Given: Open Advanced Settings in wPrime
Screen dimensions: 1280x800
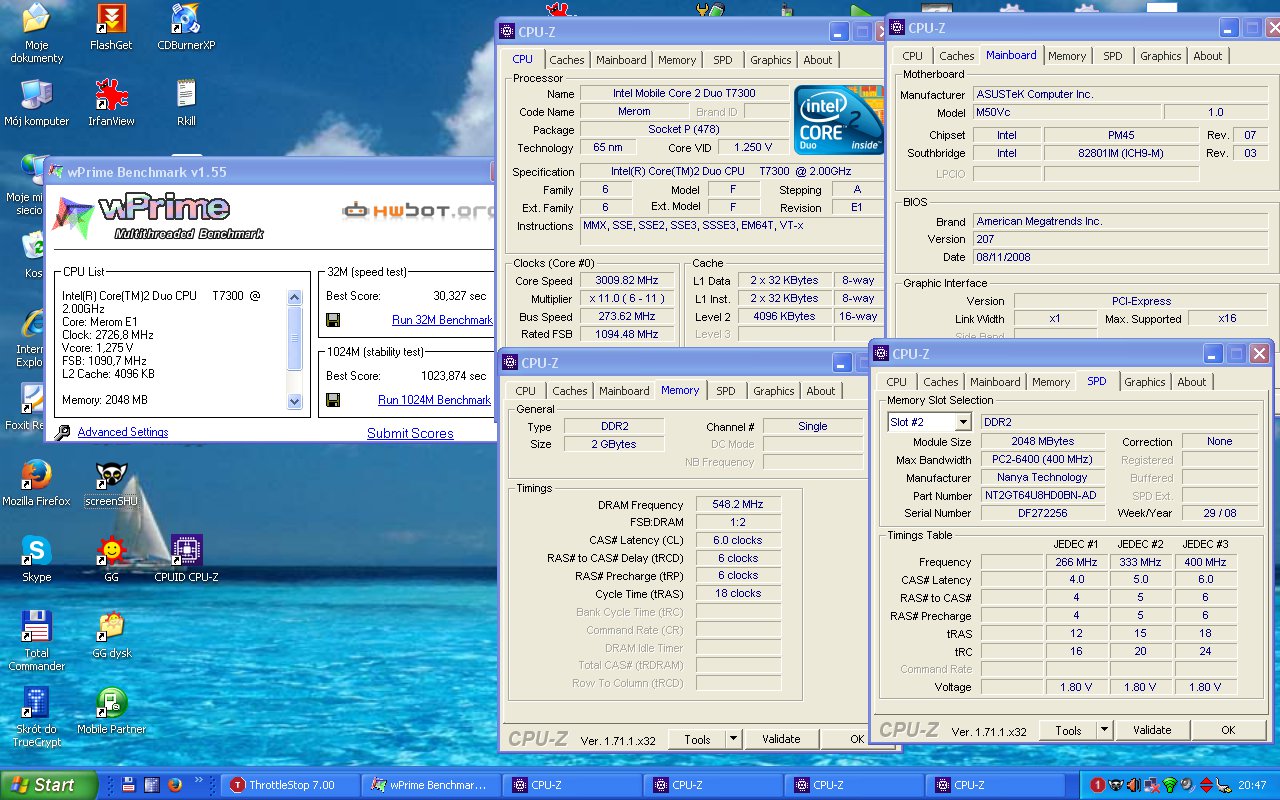Looking at the screenshot, I should click(123, 432).
